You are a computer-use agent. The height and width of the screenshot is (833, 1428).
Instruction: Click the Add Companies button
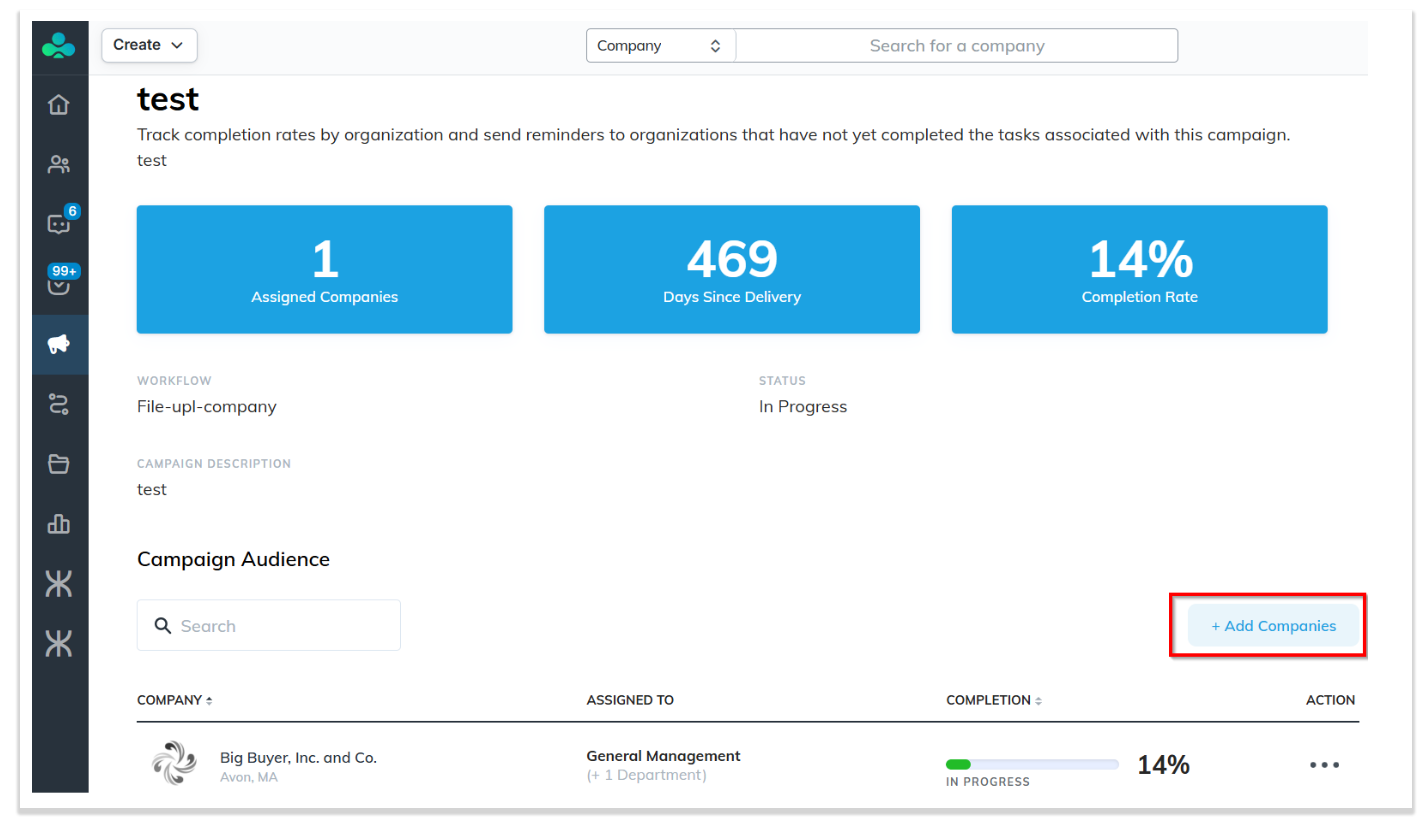click(1273, 626)
